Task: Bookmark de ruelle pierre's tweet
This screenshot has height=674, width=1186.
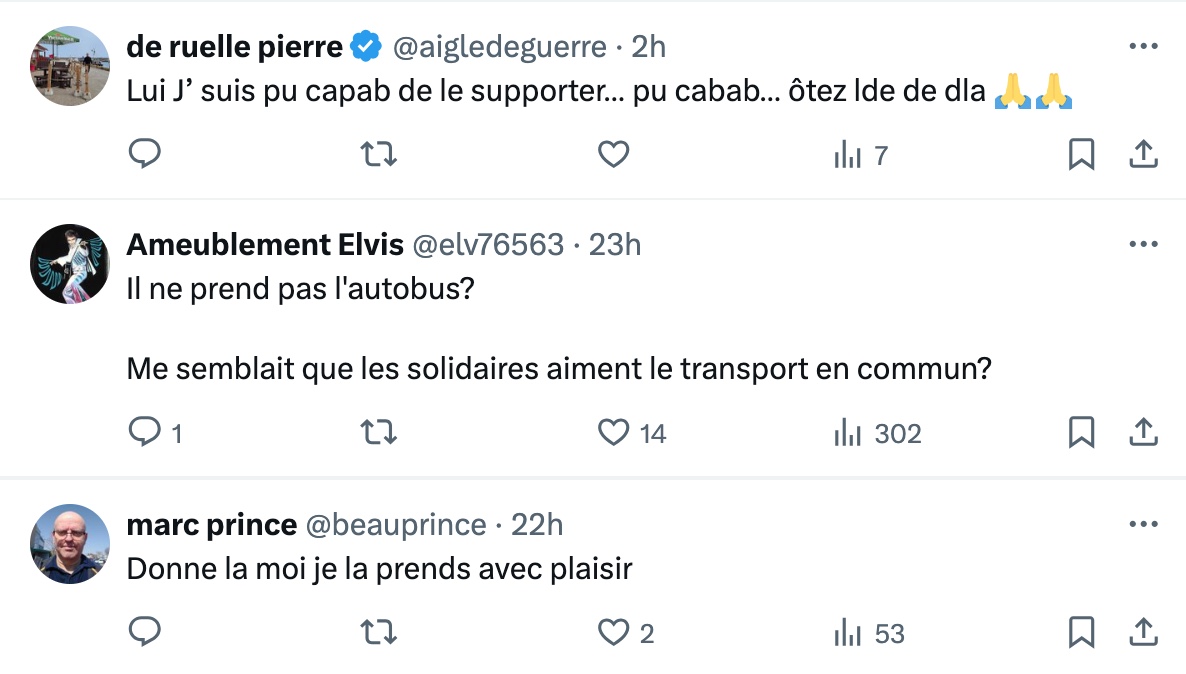Action: (1082, 154)
